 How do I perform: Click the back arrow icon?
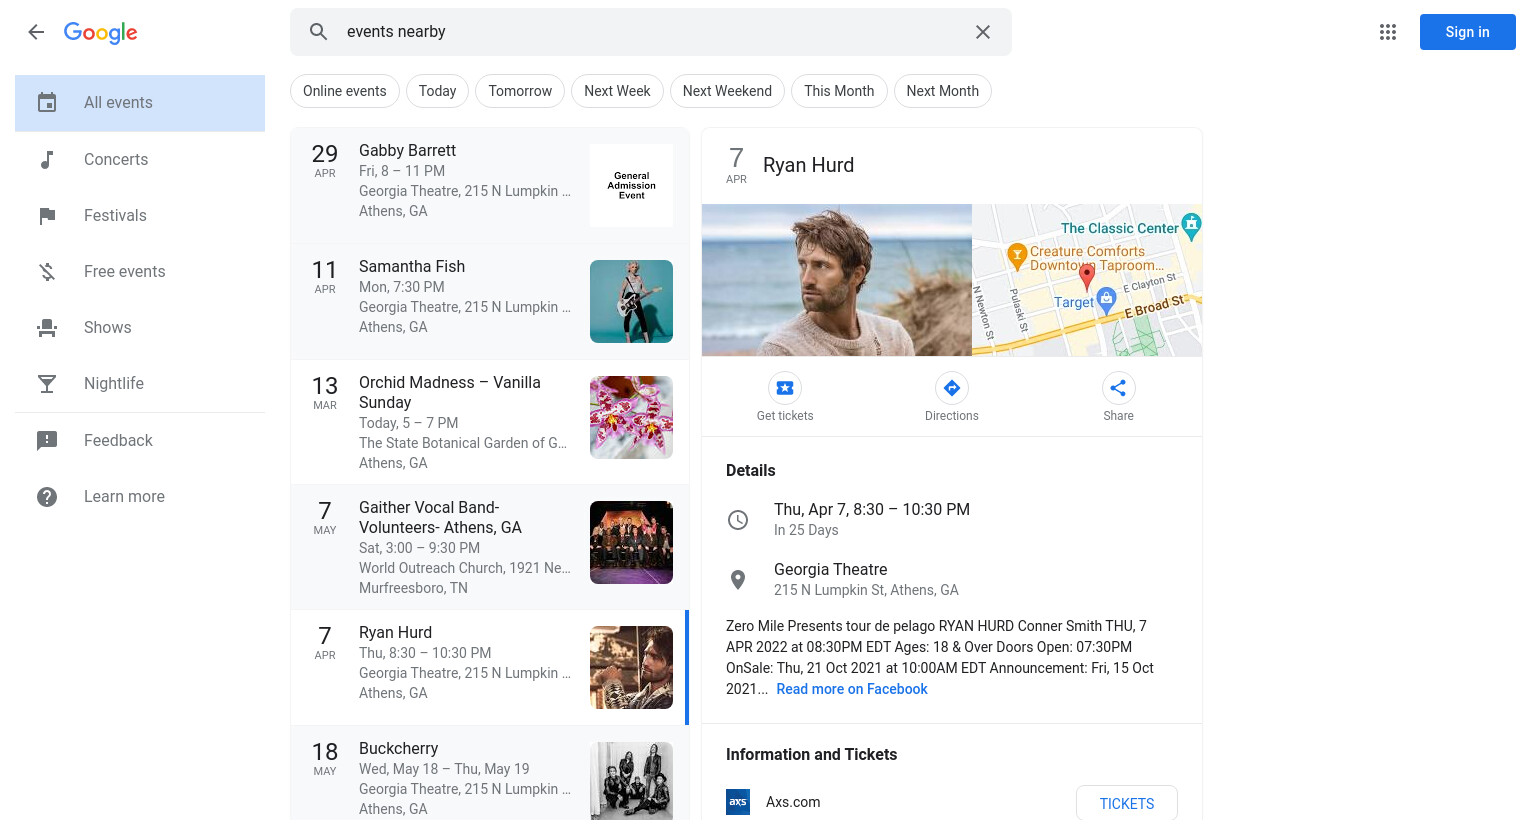36,32
